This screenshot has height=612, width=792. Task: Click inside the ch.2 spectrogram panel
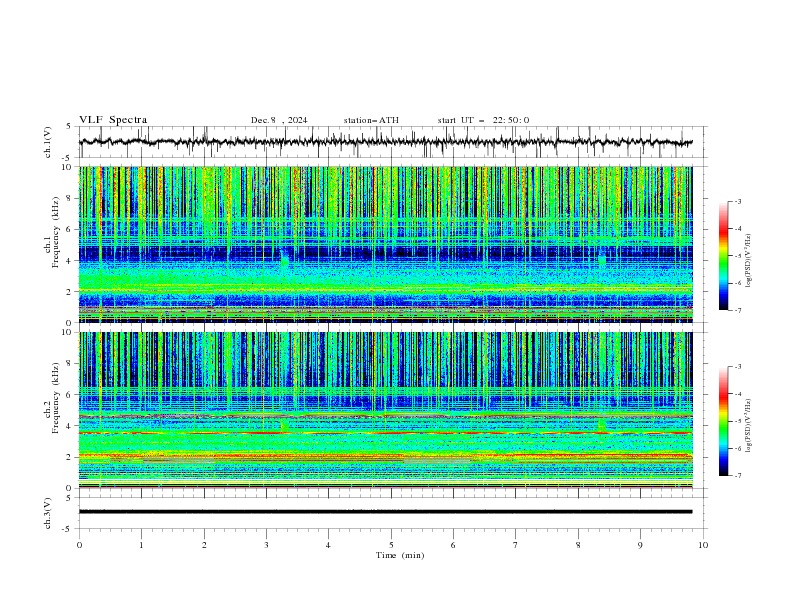tap(386, 410)
